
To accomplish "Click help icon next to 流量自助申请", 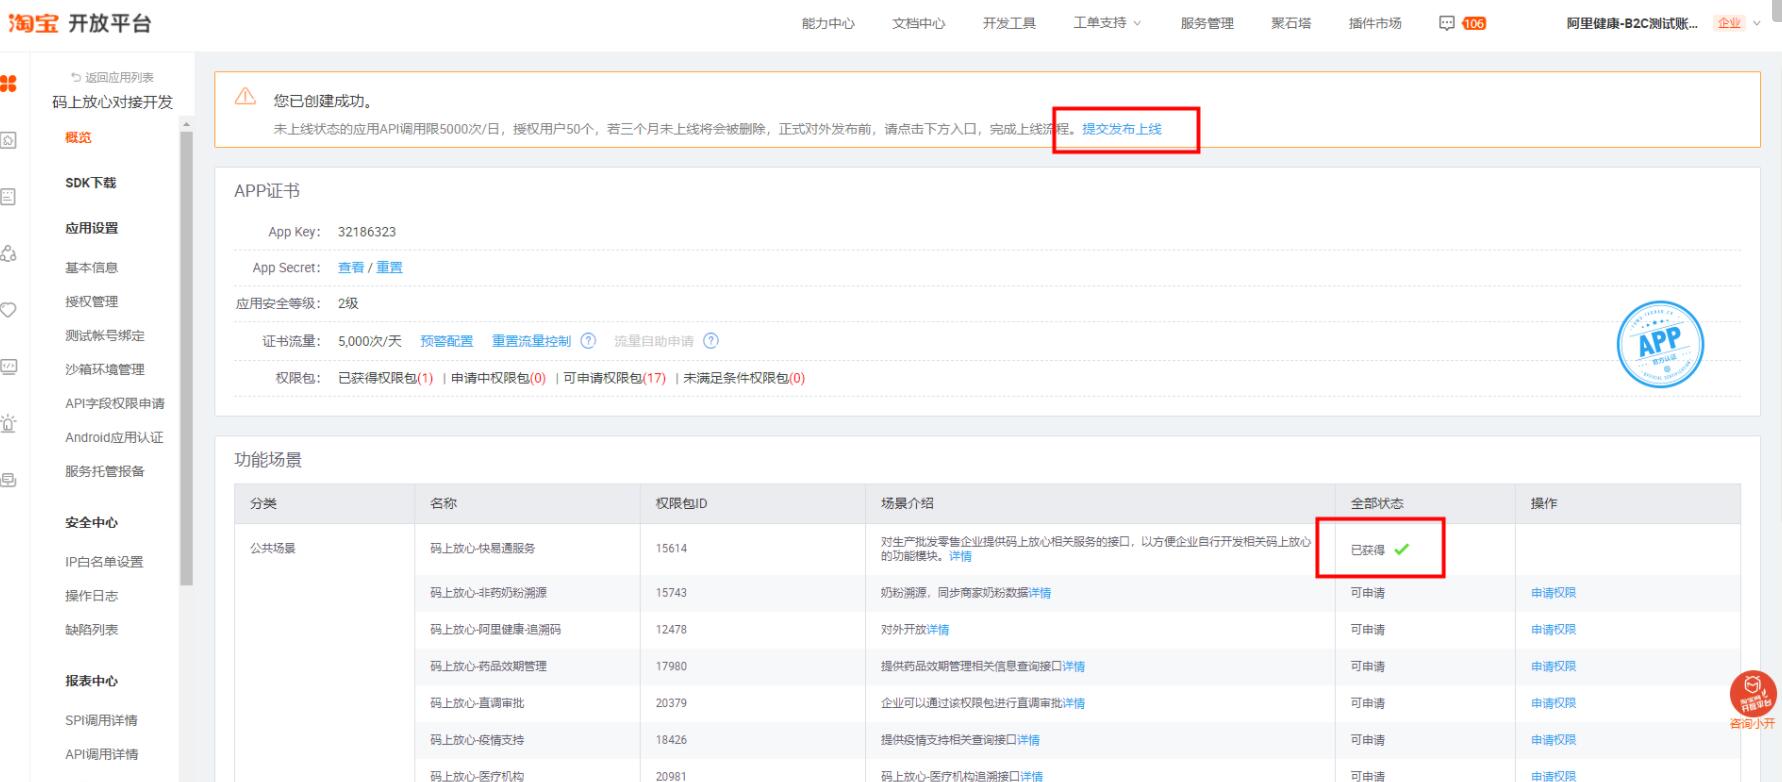I will tap(711, 341).
